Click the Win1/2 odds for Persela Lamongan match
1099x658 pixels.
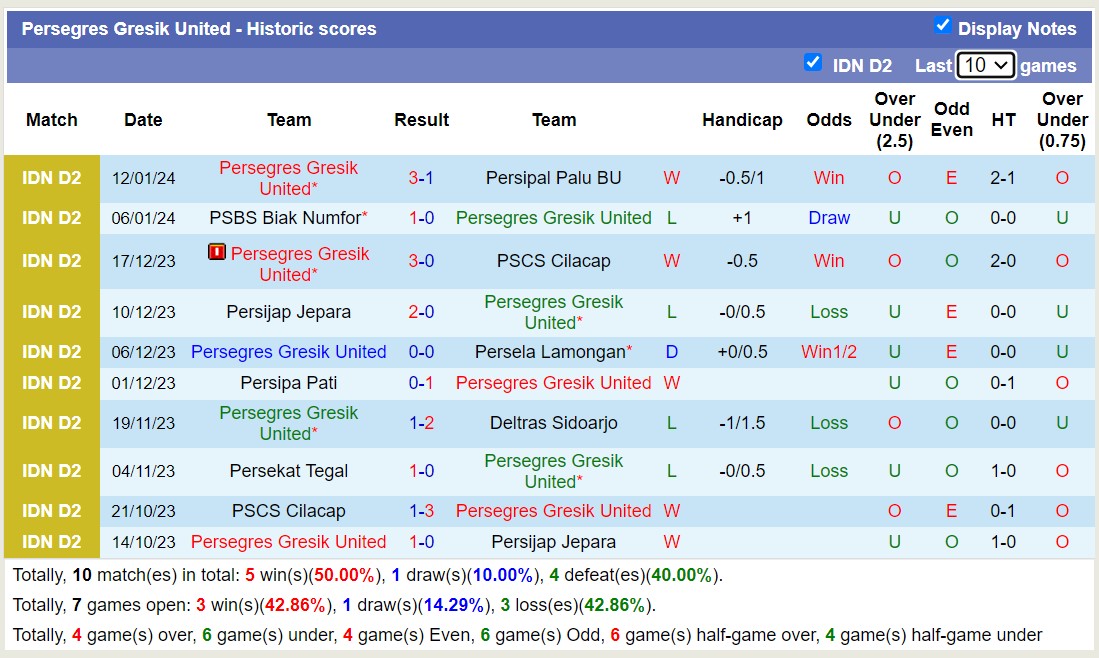(828, 352)
